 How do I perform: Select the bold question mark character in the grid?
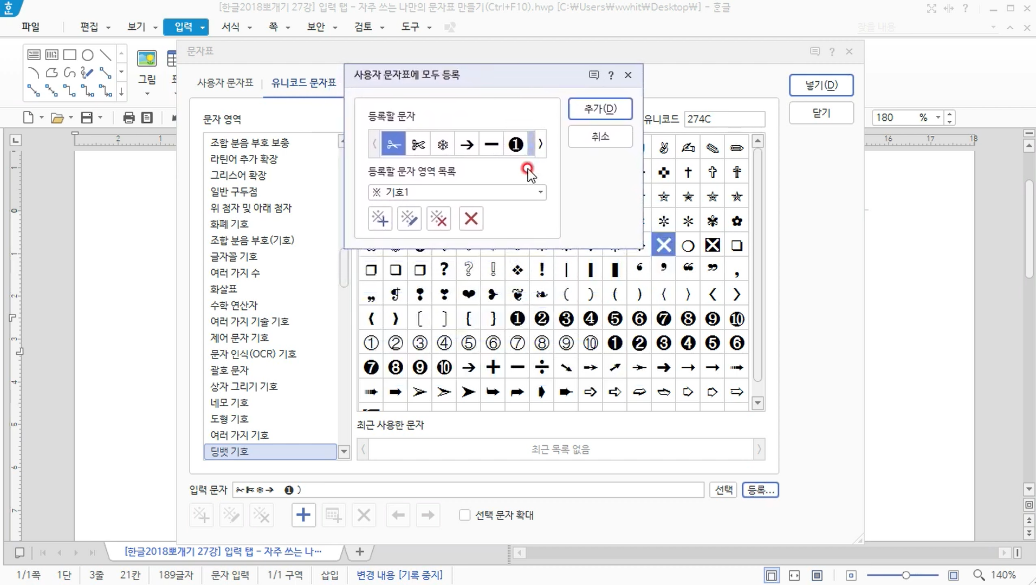[x=444, y=270]
